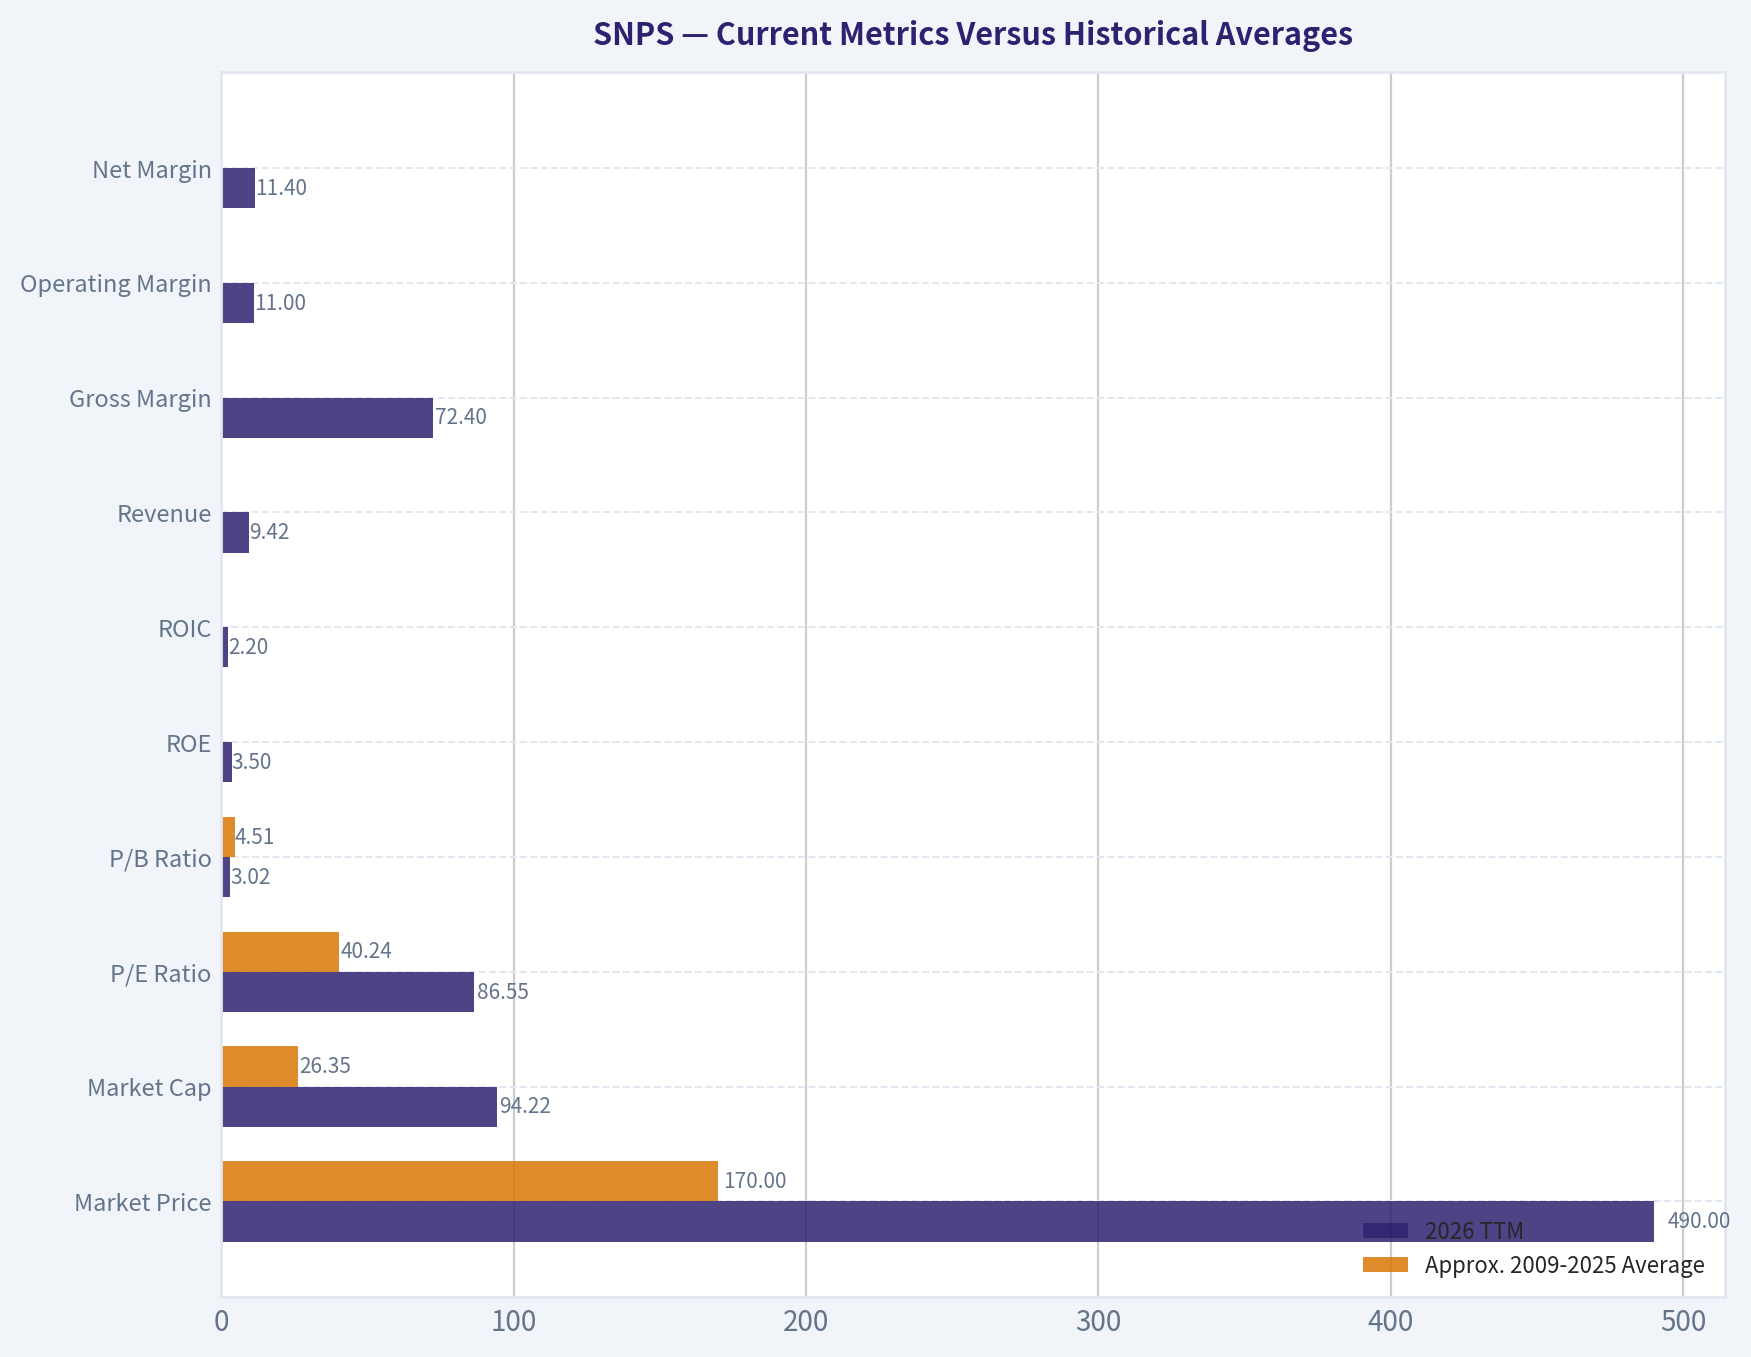Select the purple Market Price 490.00 bar

(938, 1222)
